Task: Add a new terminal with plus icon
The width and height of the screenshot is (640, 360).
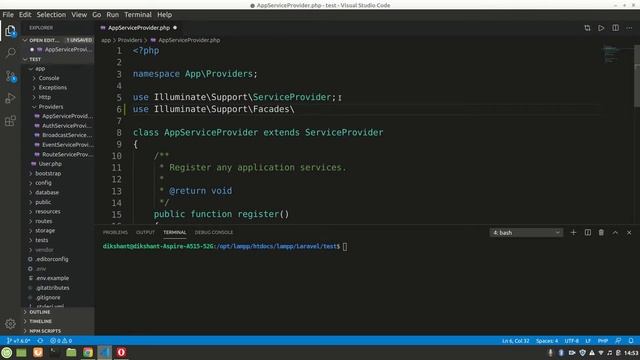Action: pos(573,232)
